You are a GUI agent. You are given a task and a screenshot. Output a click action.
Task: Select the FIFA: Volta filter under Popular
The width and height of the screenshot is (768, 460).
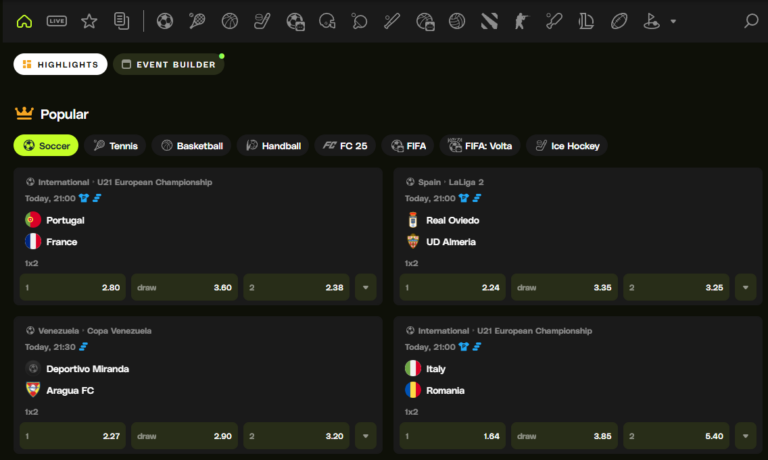pos(480,145)
